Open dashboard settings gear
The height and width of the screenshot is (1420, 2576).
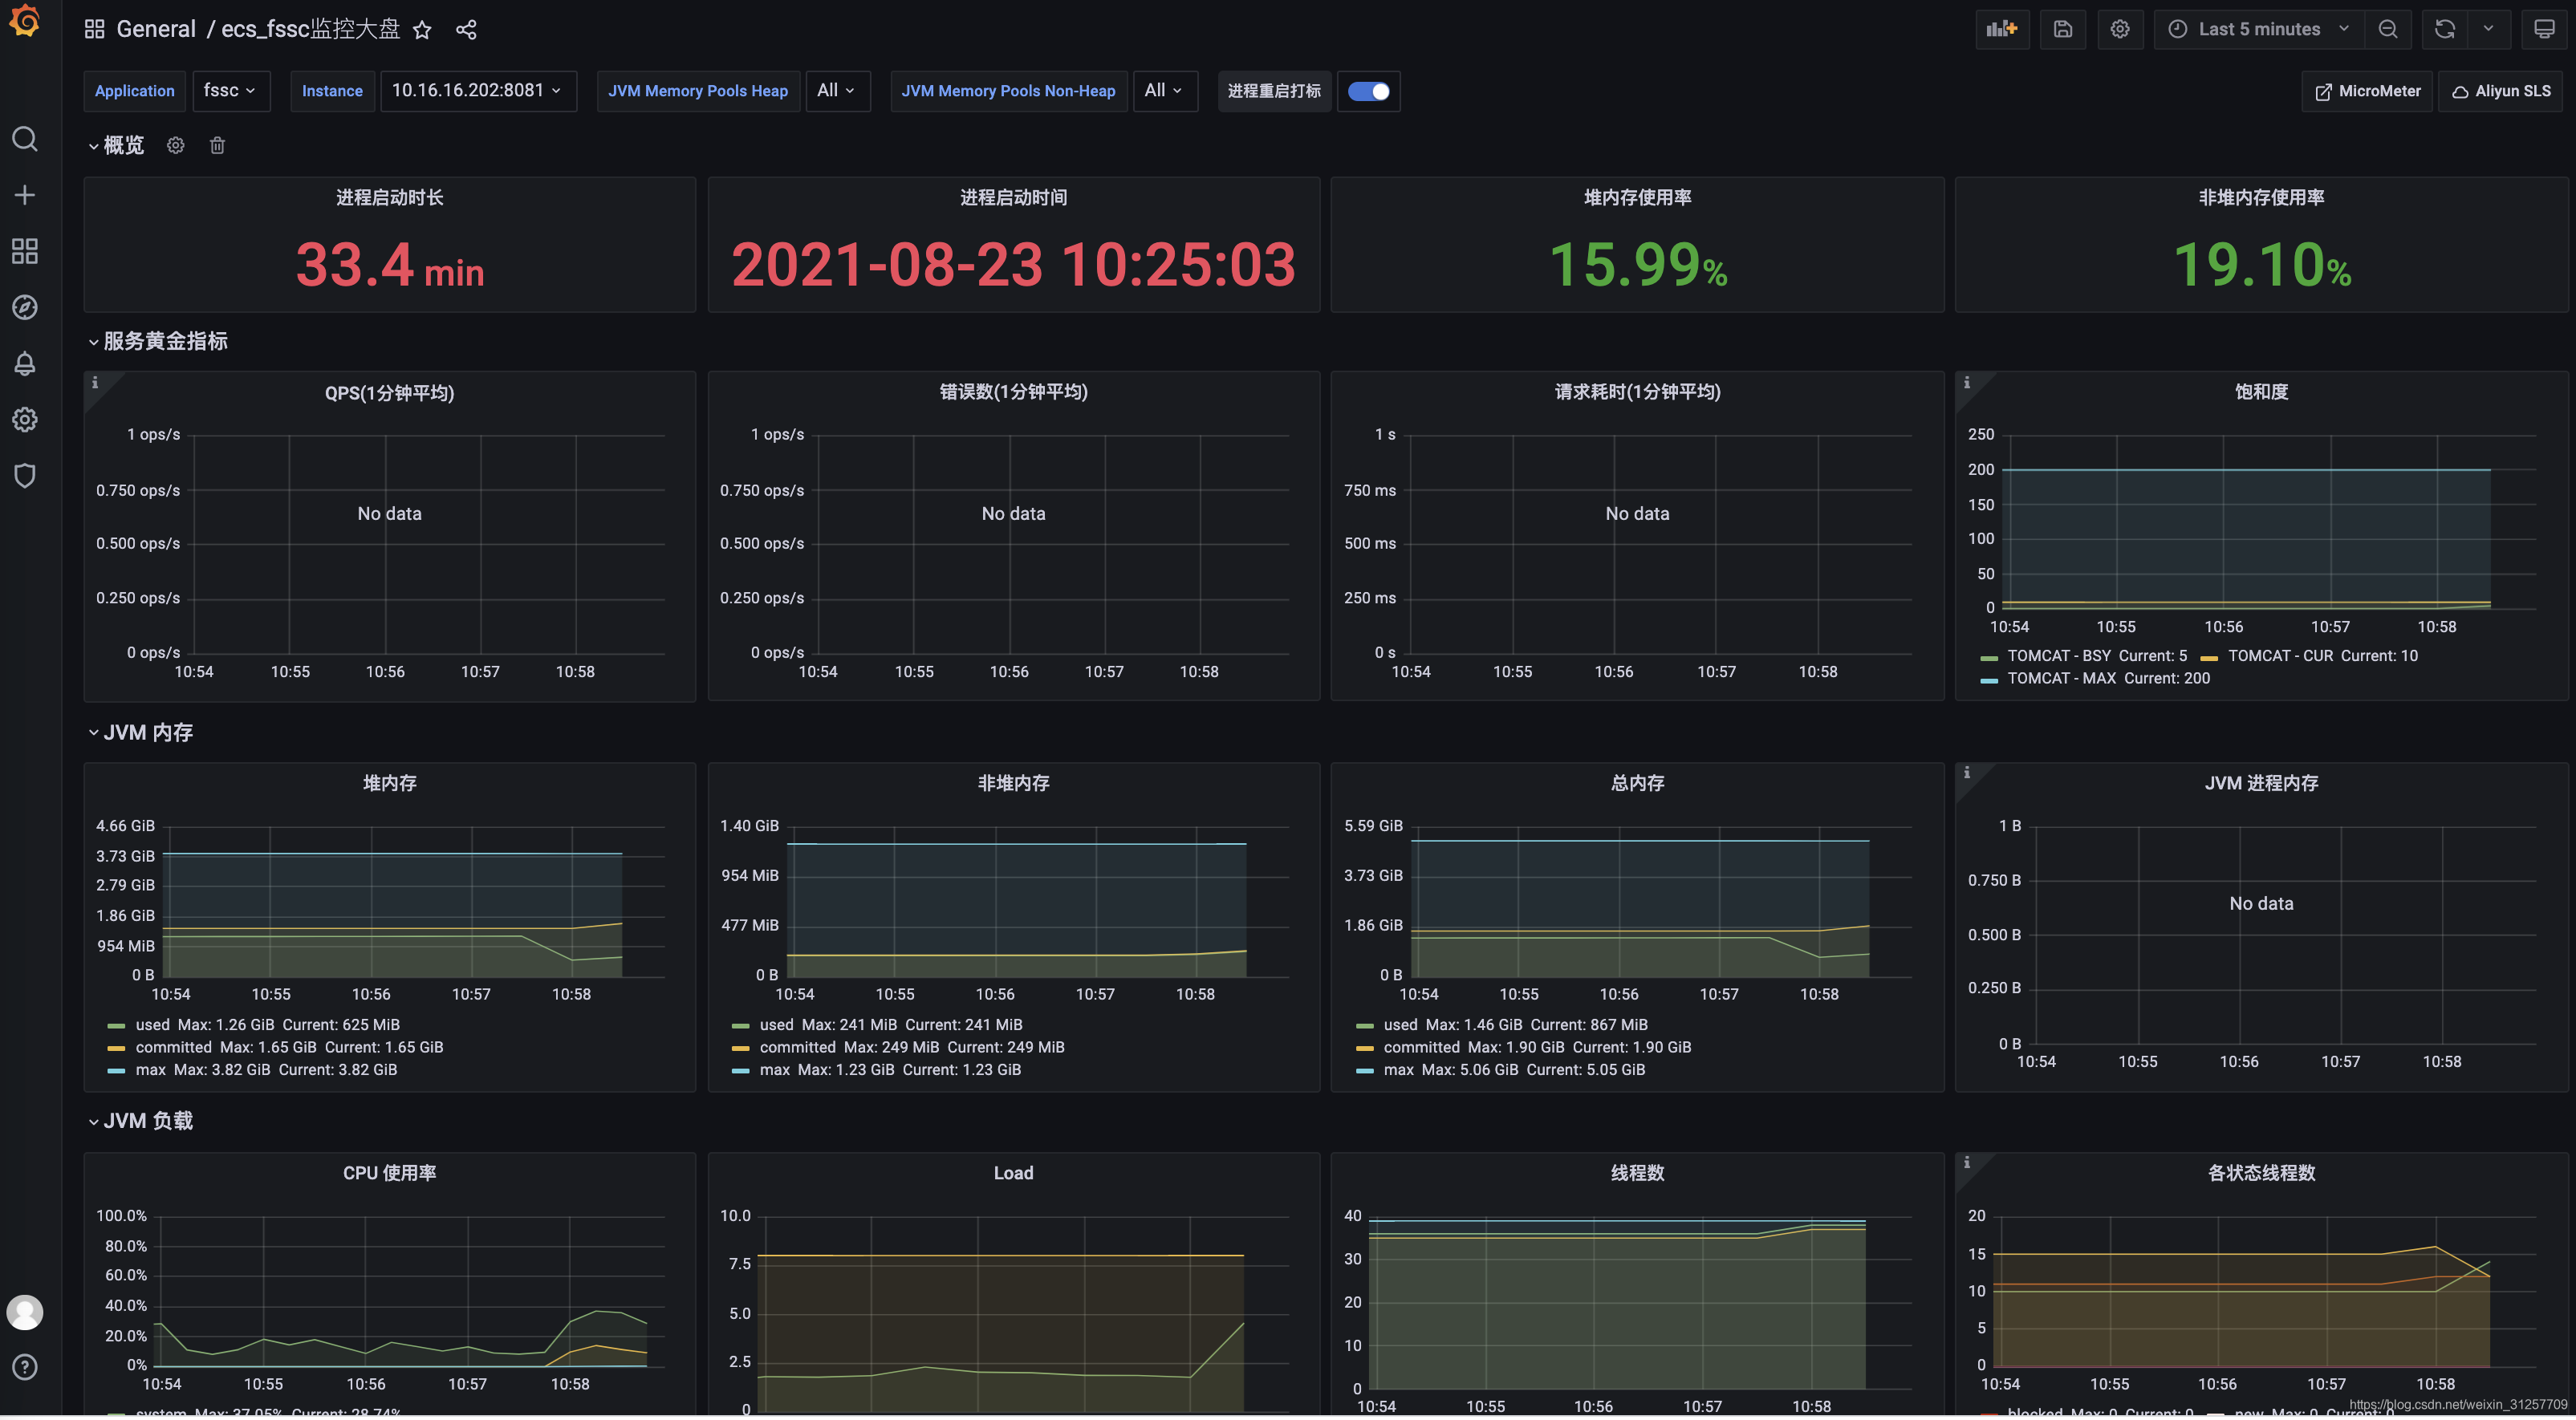pos(2120,29)
